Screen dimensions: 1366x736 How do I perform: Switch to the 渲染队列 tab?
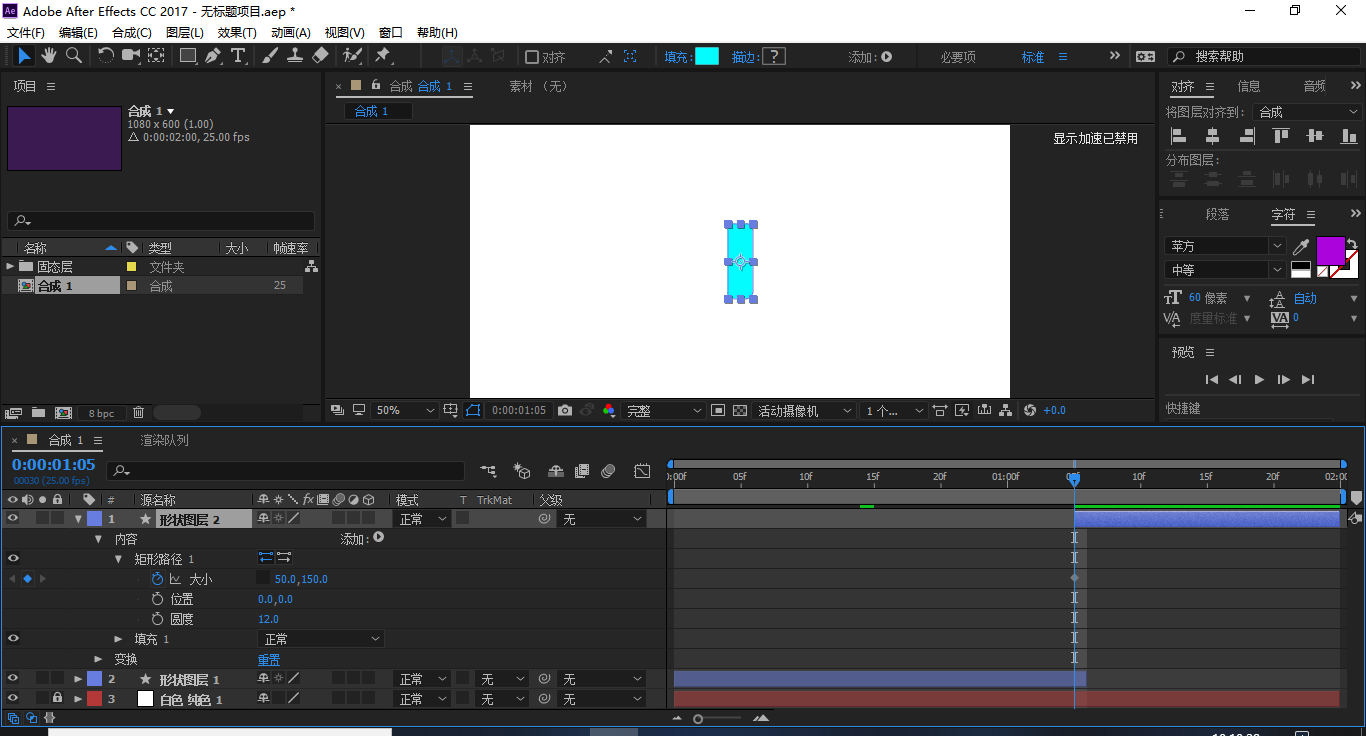pos(164,440)
